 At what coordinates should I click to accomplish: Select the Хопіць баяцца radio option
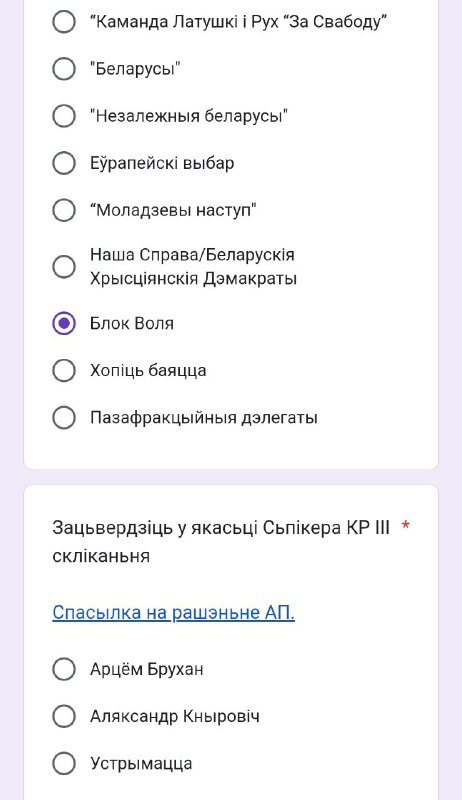coord(64,370)
